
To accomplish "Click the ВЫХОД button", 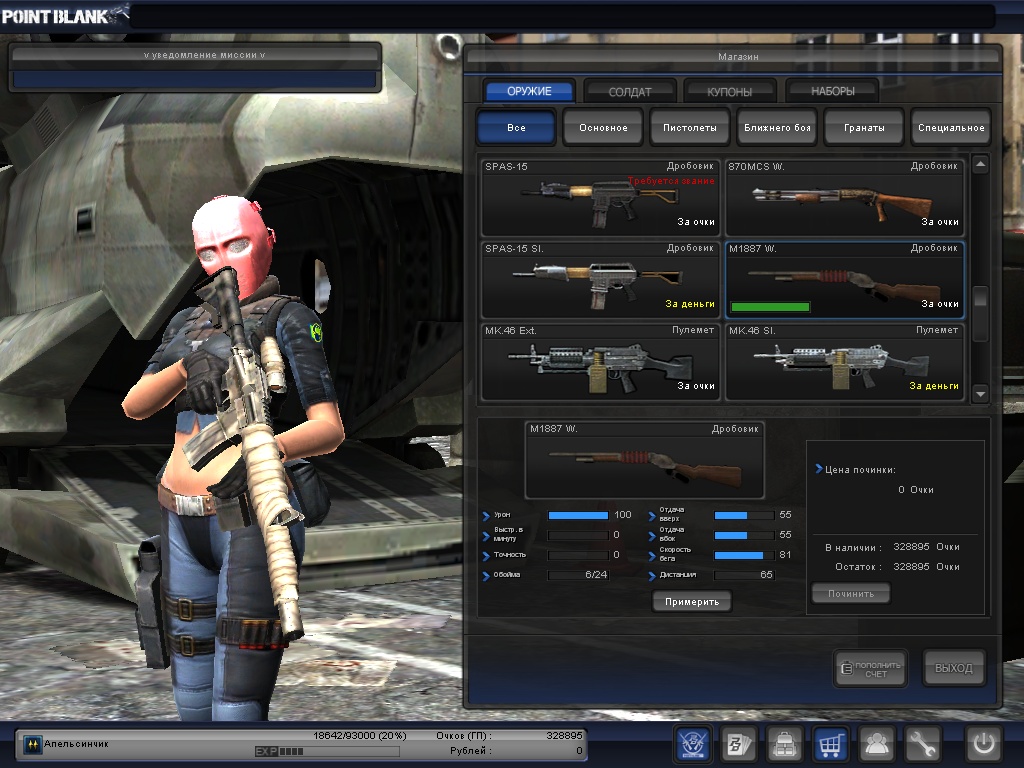I will tap(953, 668).
